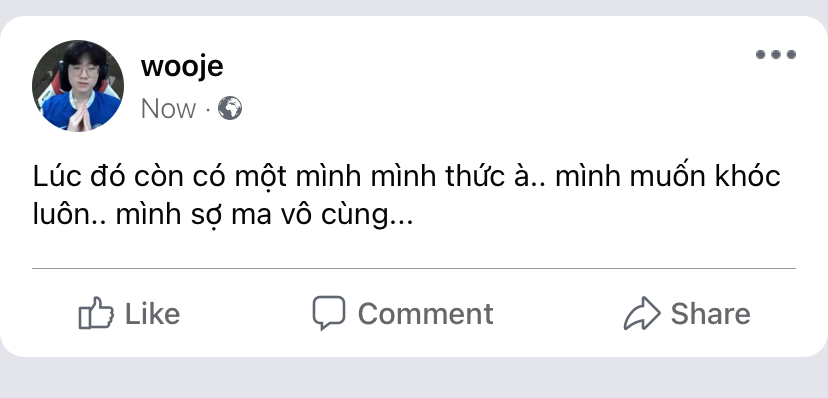Open wooje's circular profile picture
Image resolution: width=828 pixels, height=398 pixels.
(x=78, y=86)
